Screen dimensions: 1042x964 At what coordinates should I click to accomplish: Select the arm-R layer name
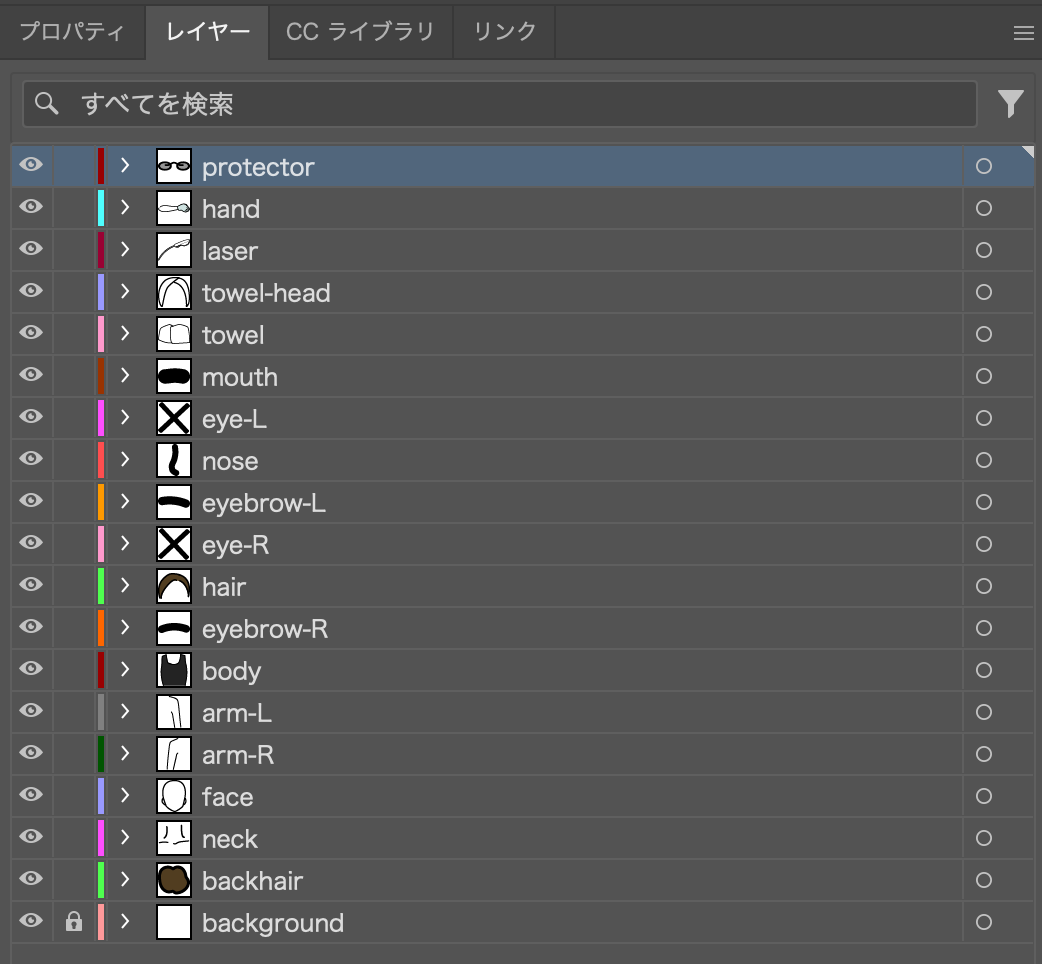238,755
